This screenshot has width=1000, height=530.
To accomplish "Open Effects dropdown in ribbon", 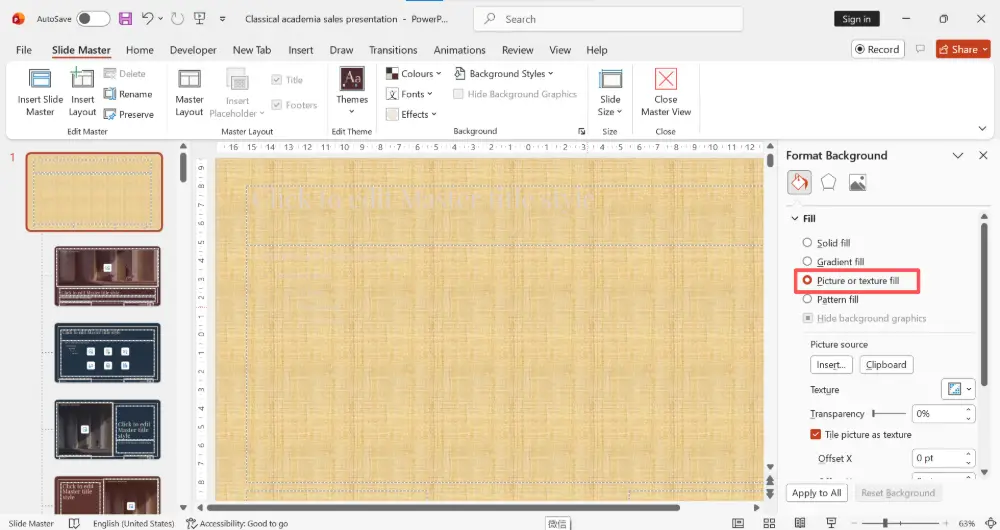I will coord(411,114).
